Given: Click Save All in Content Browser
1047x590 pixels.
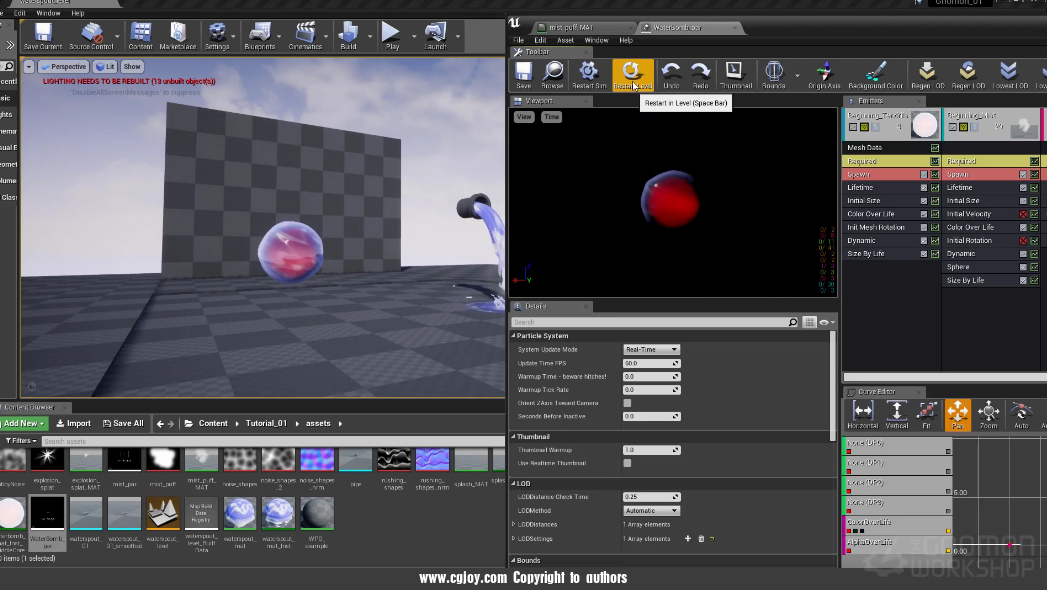Looking at the screenshot, I should (123, 423).
